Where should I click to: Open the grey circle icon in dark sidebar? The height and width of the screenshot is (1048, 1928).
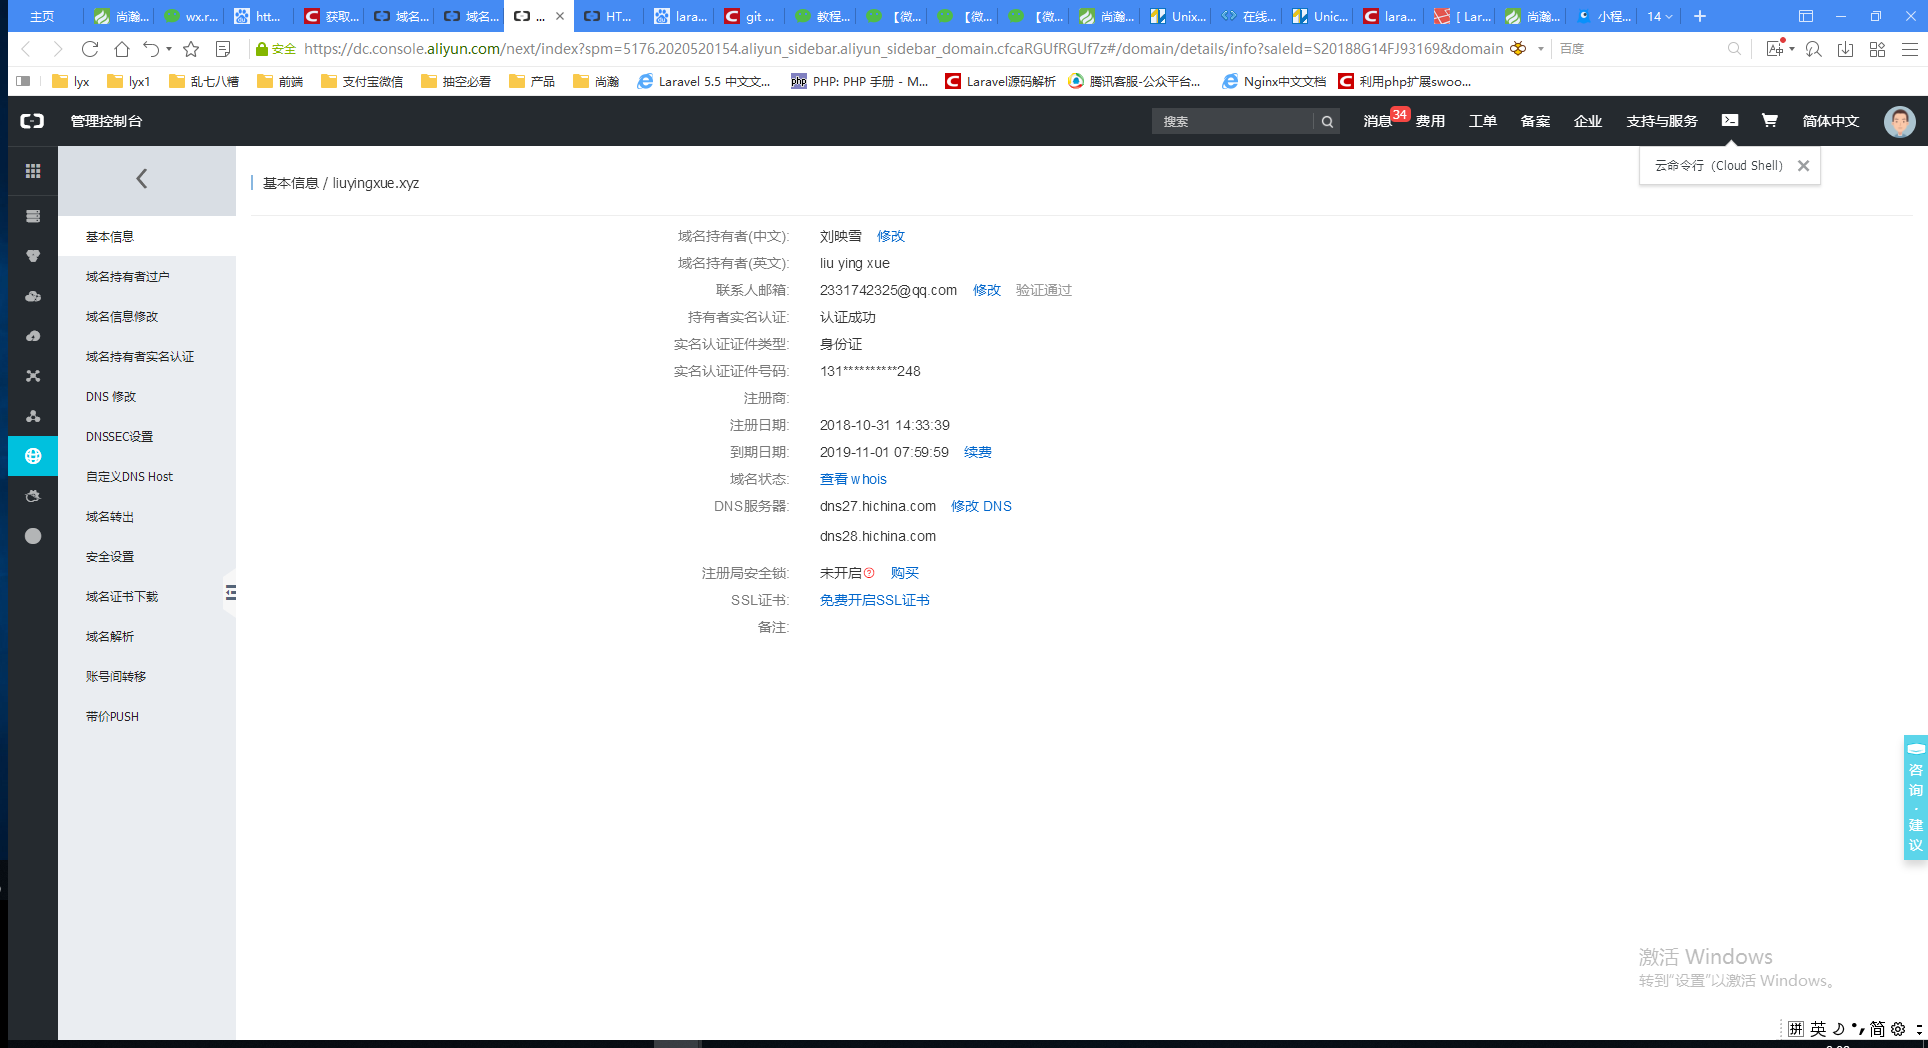pos(33,536)
